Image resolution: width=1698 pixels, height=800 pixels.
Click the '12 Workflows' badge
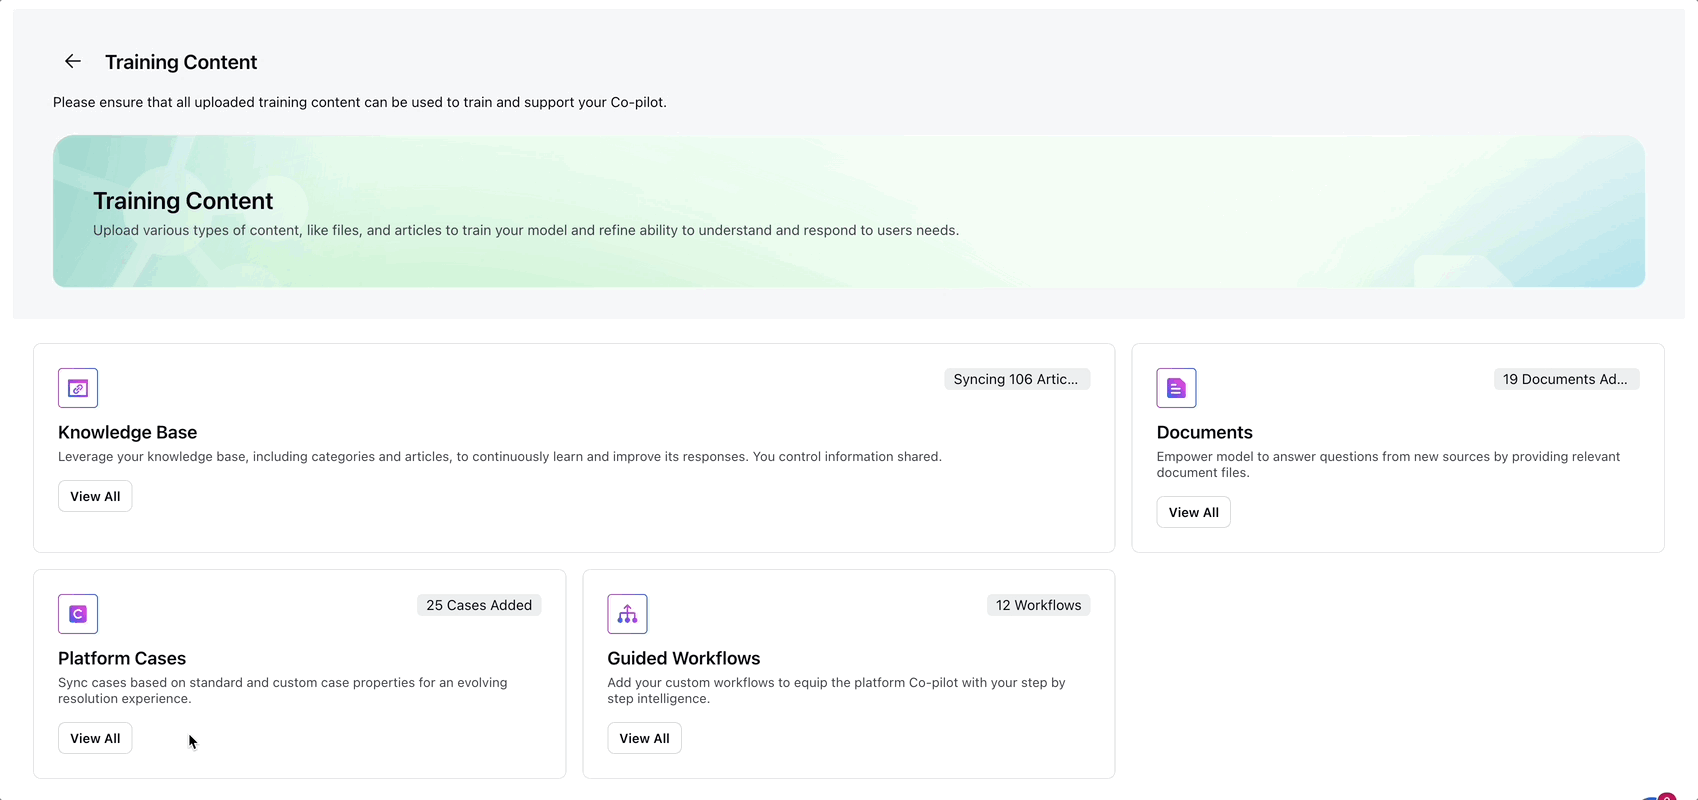[1038, 605]
